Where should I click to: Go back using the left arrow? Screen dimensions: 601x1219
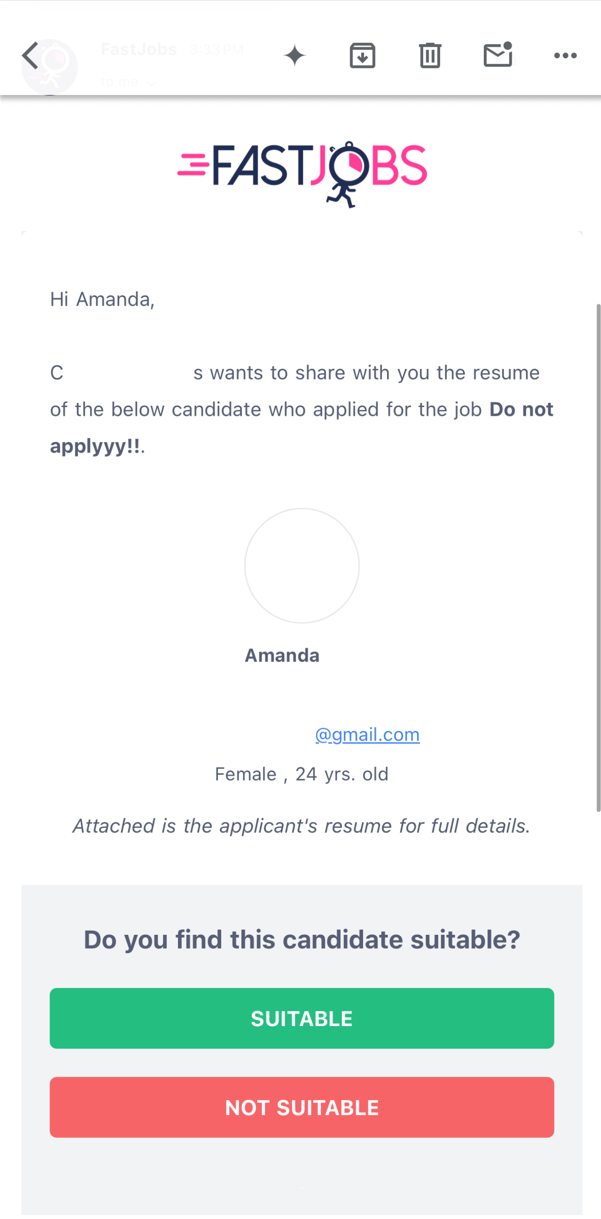pyautogui.click(x=30, y=56)
